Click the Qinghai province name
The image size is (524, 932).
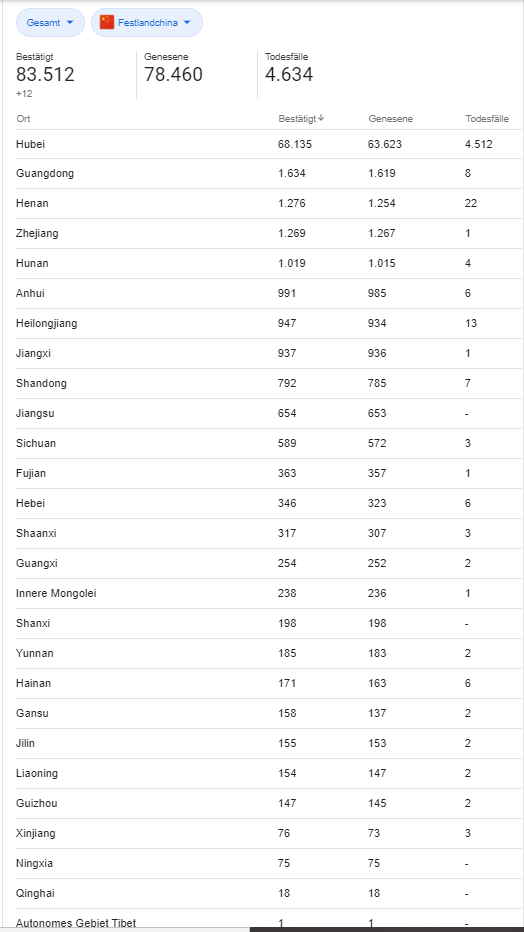(36, 893)
